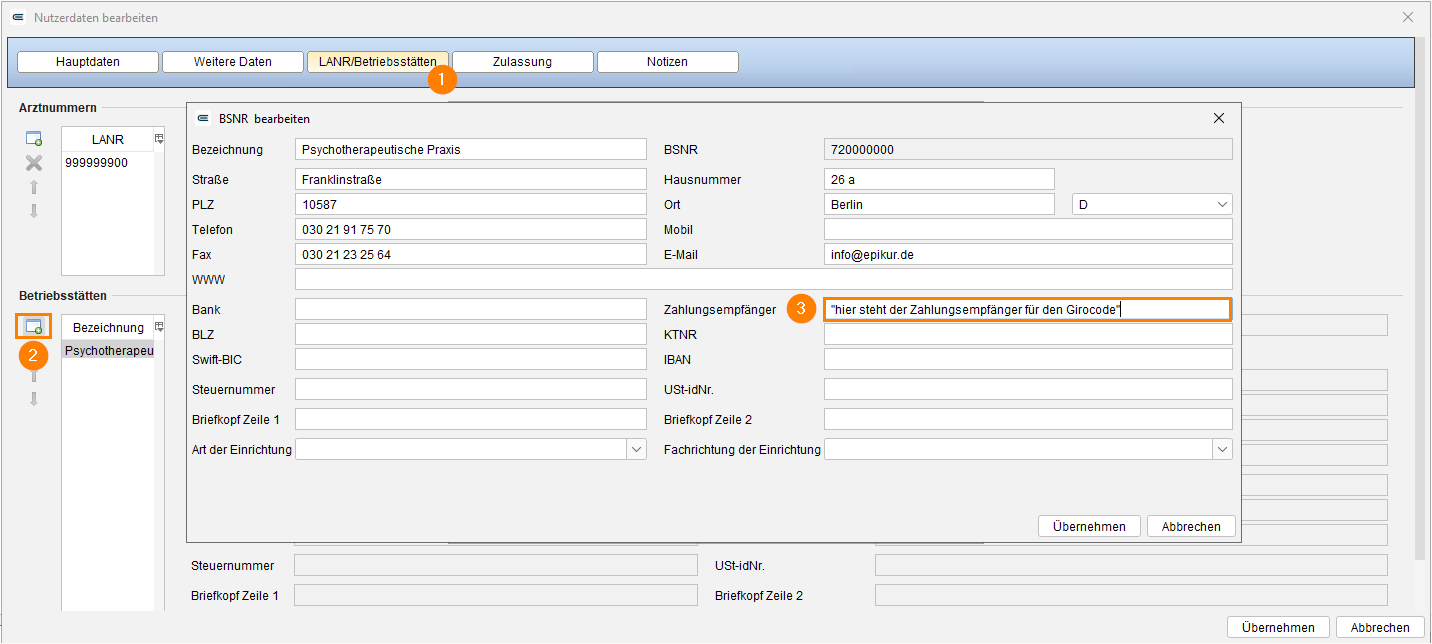Move the LANR entry up
The image size is (1432, 644).
[34, 187]
